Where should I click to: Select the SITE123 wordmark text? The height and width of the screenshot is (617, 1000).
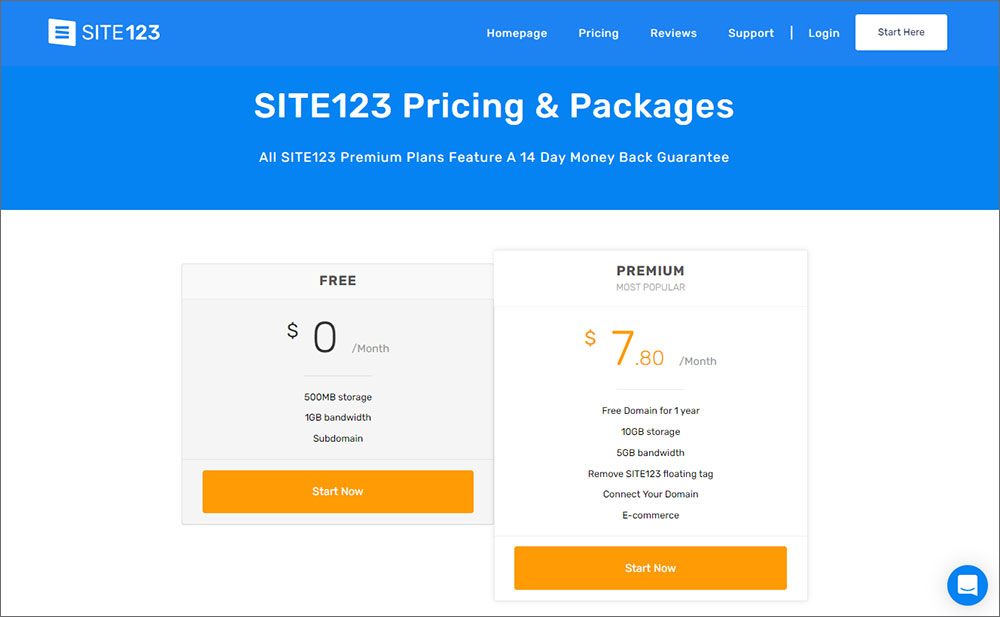click(121, 33)
